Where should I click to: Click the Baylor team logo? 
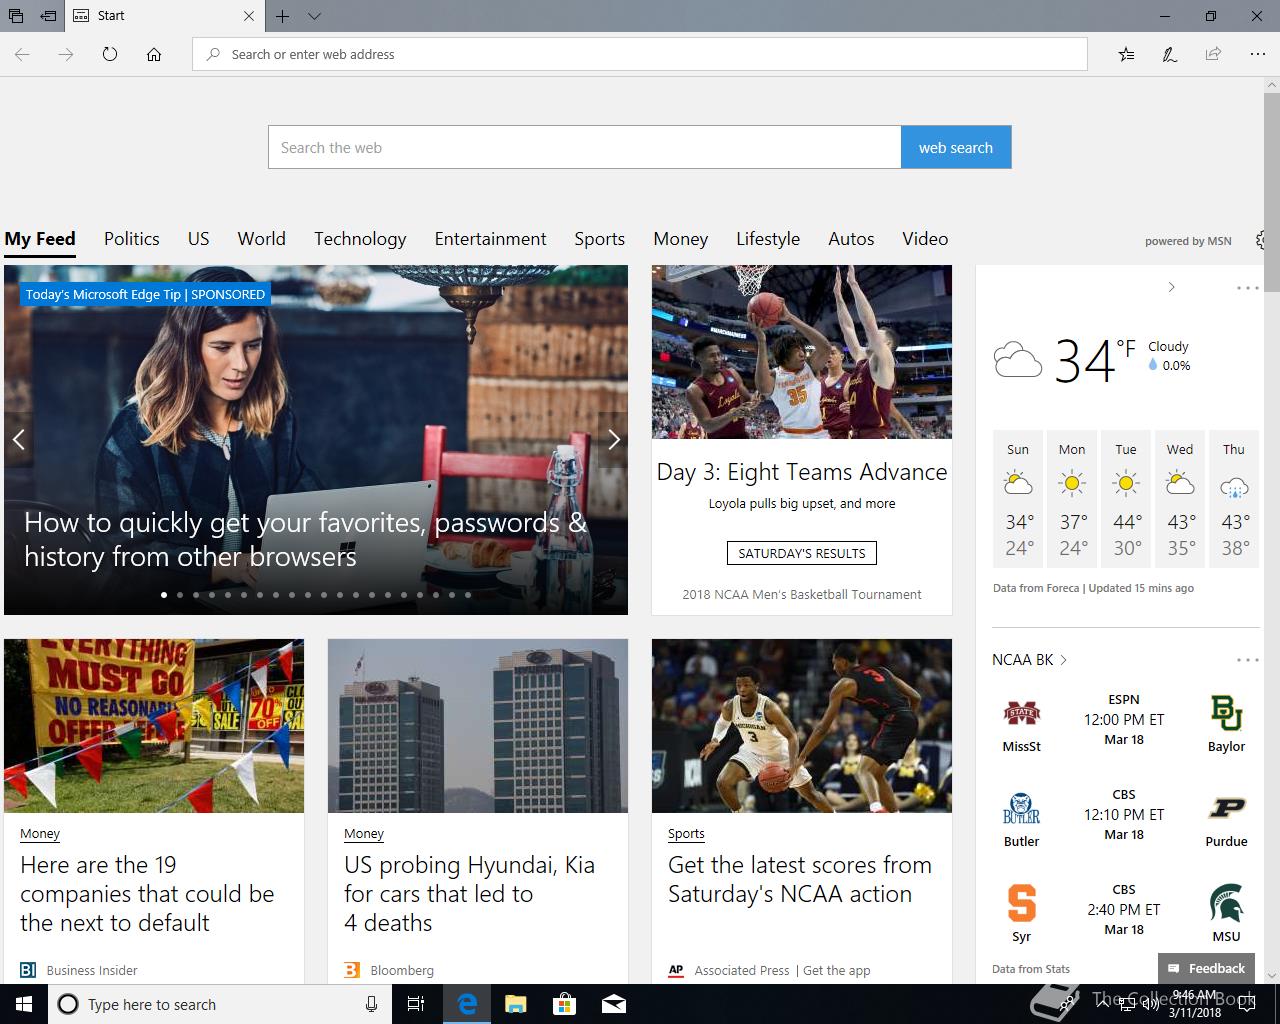[x=1226, y=713]
